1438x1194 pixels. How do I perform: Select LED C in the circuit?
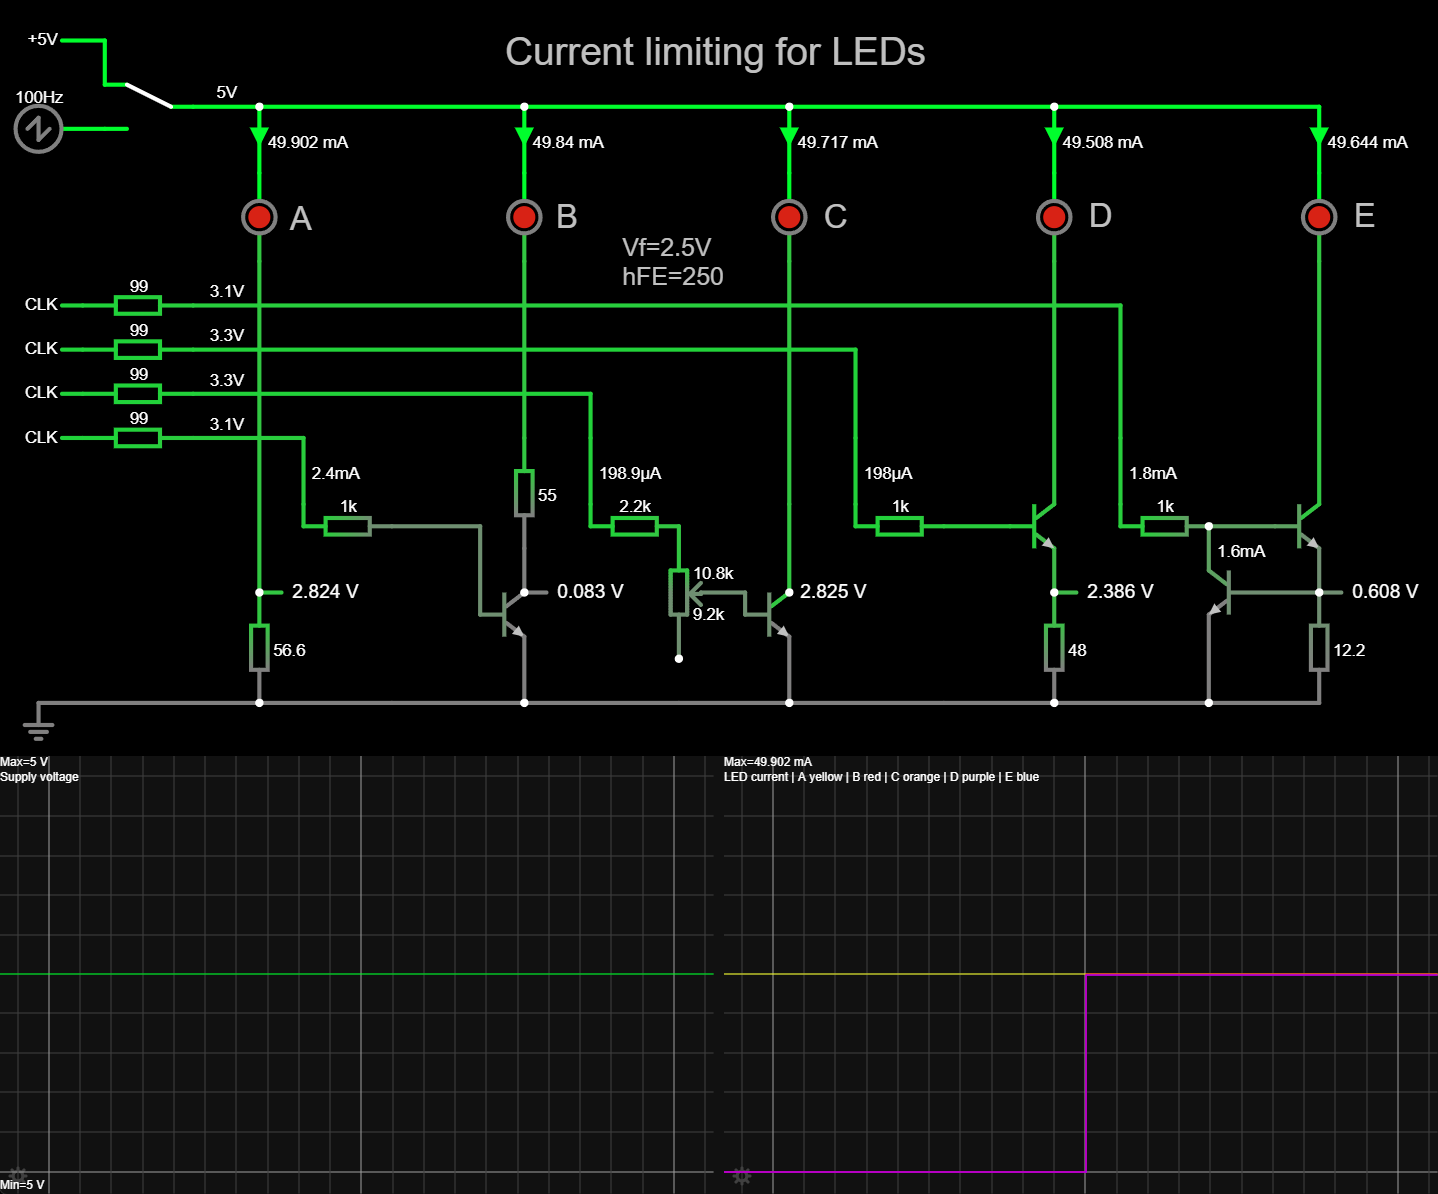point(789,216)
